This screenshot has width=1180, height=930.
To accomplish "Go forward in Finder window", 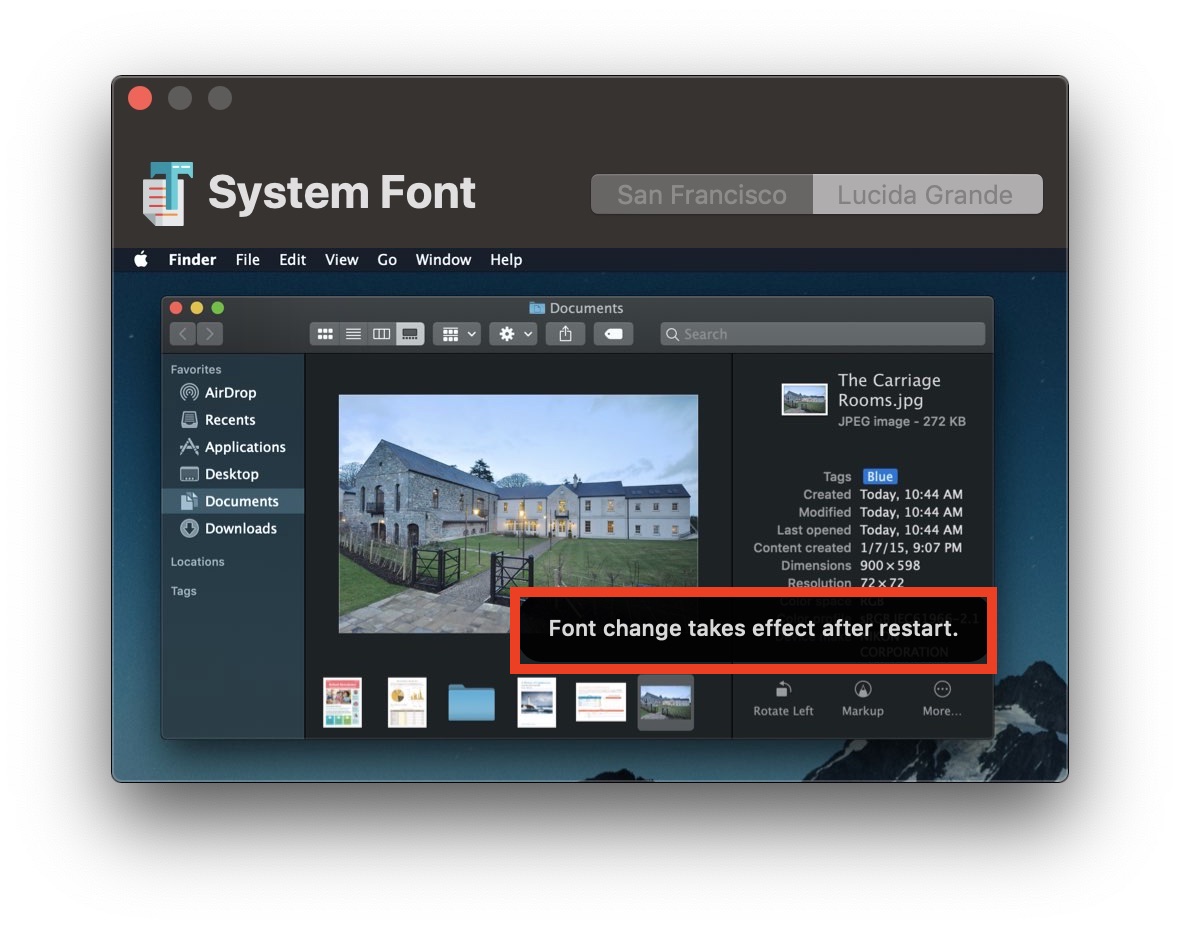I will (210, 334).
